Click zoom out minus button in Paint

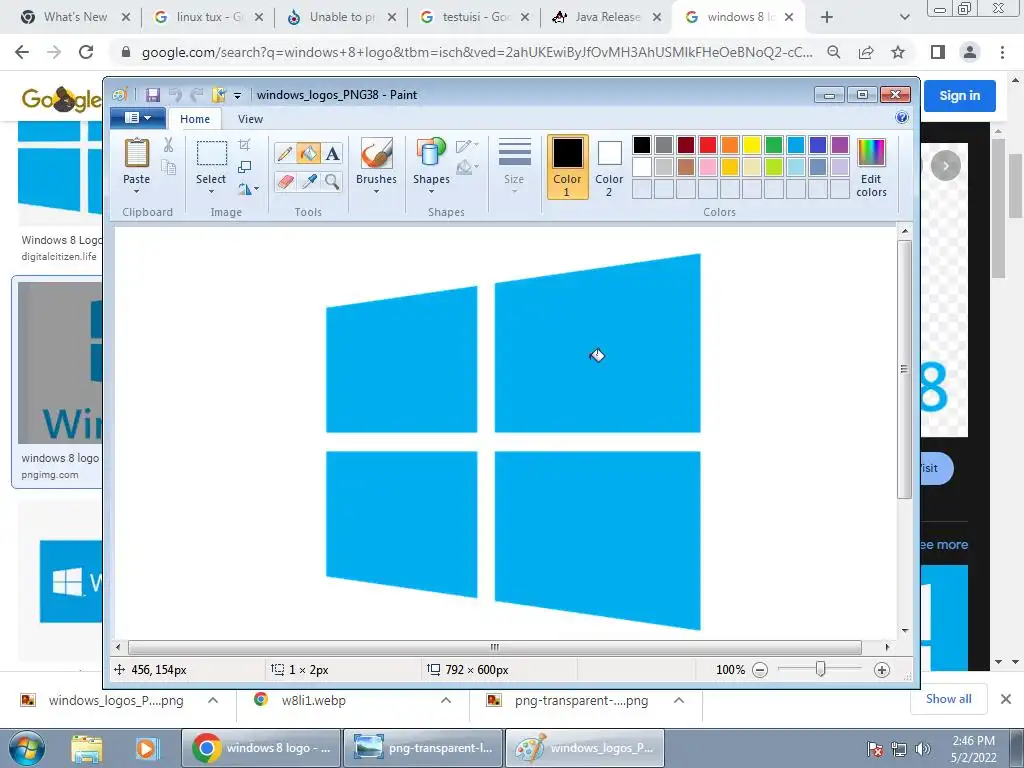tap(760, 670)
